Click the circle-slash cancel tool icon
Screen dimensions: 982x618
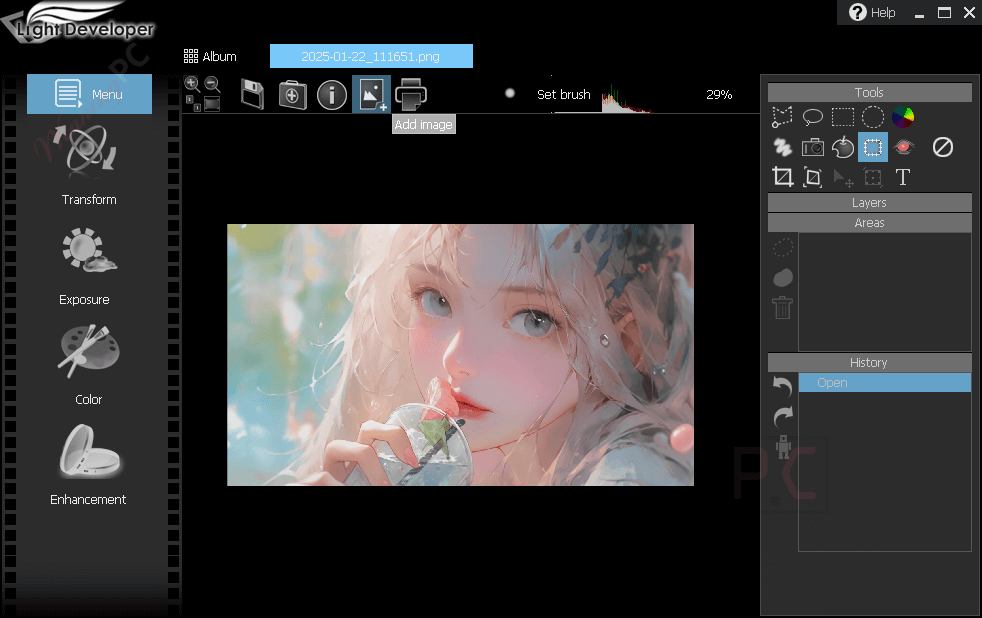pyautogui.click(x=943, y=147)
